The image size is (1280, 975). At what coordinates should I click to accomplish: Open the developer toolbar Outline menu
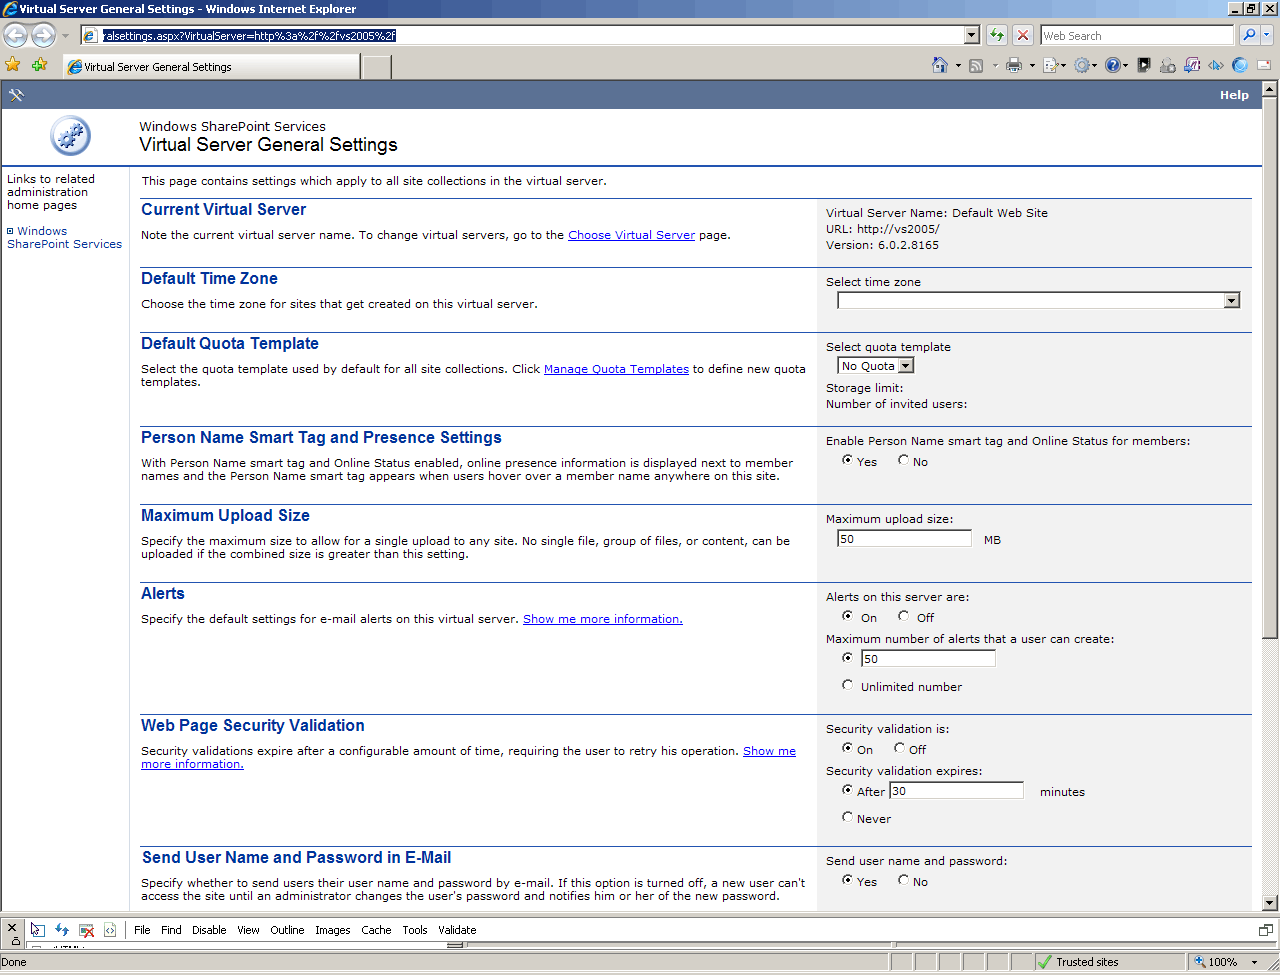tap(287, 930)
